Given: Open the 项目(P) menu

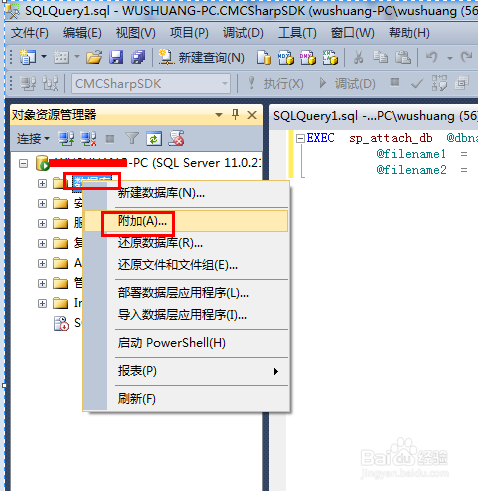Looking at the screenshot, I should click(x=189, y=33).
